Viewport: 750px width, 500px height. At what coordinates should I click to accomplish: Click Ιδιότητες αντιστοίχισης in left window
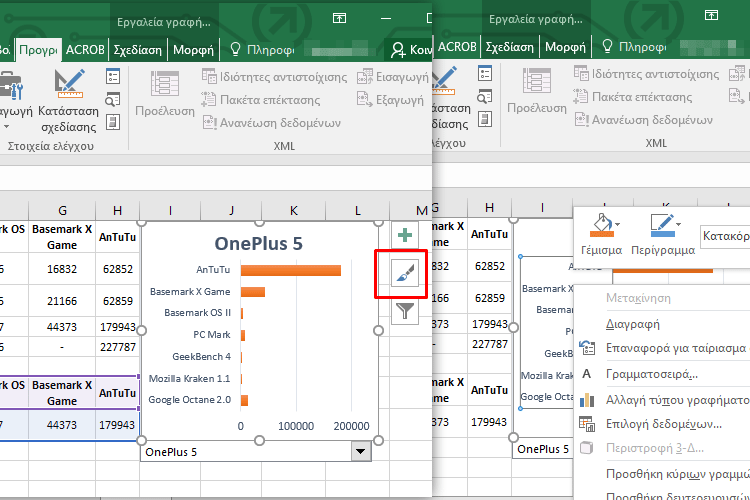275,77
